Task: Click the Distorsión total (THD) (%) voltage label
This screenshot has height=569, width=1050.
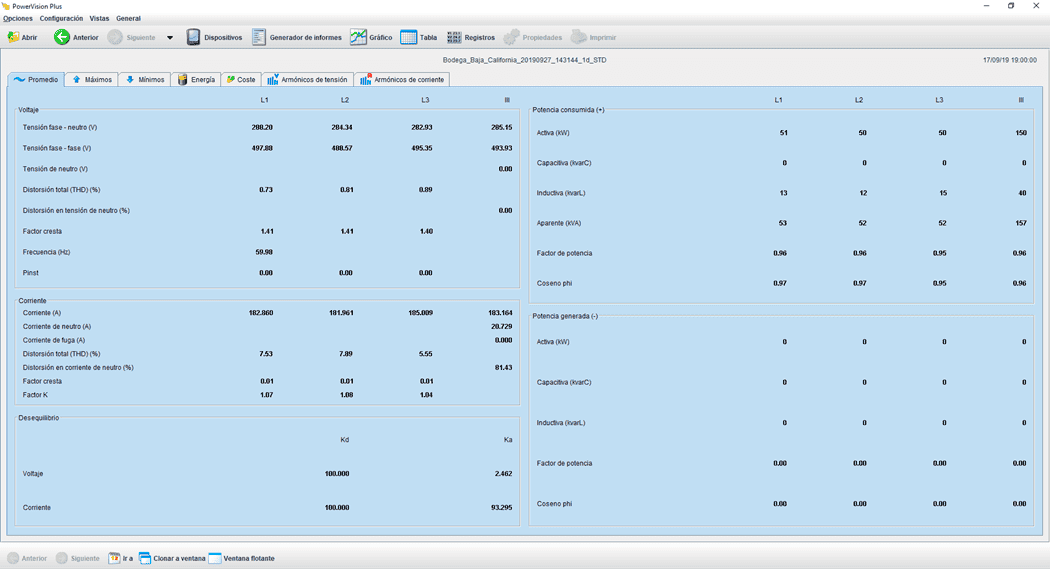Action: (x=61, y=189)
